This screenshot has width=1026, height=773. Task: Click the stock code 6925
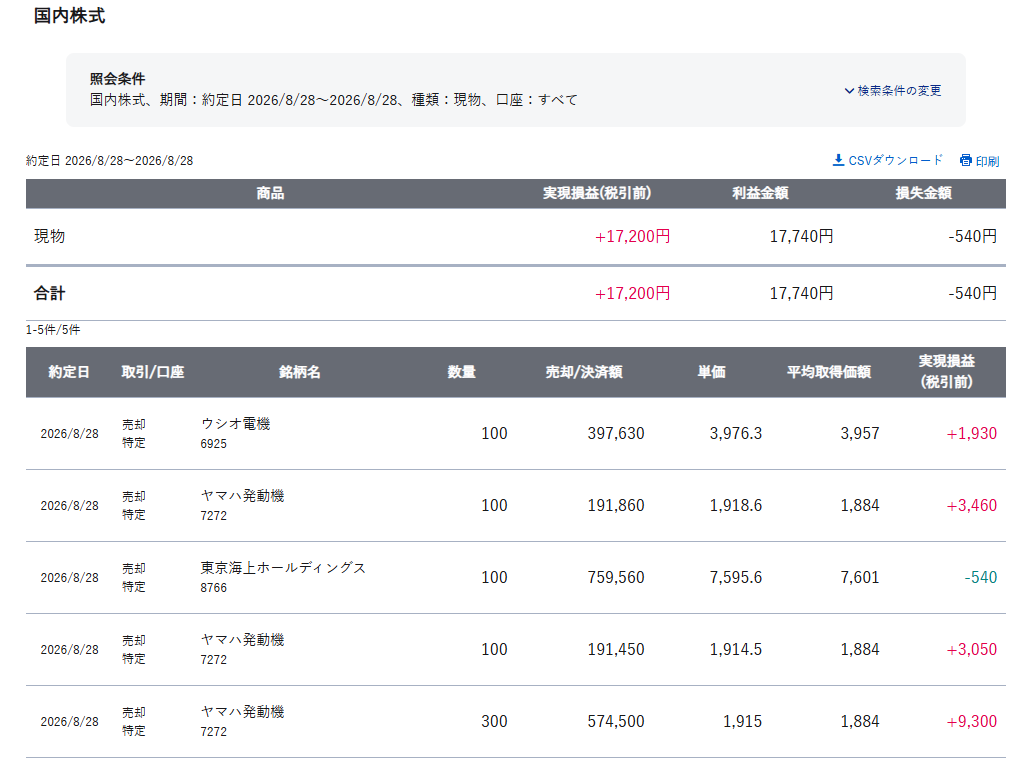coord(213,444)
